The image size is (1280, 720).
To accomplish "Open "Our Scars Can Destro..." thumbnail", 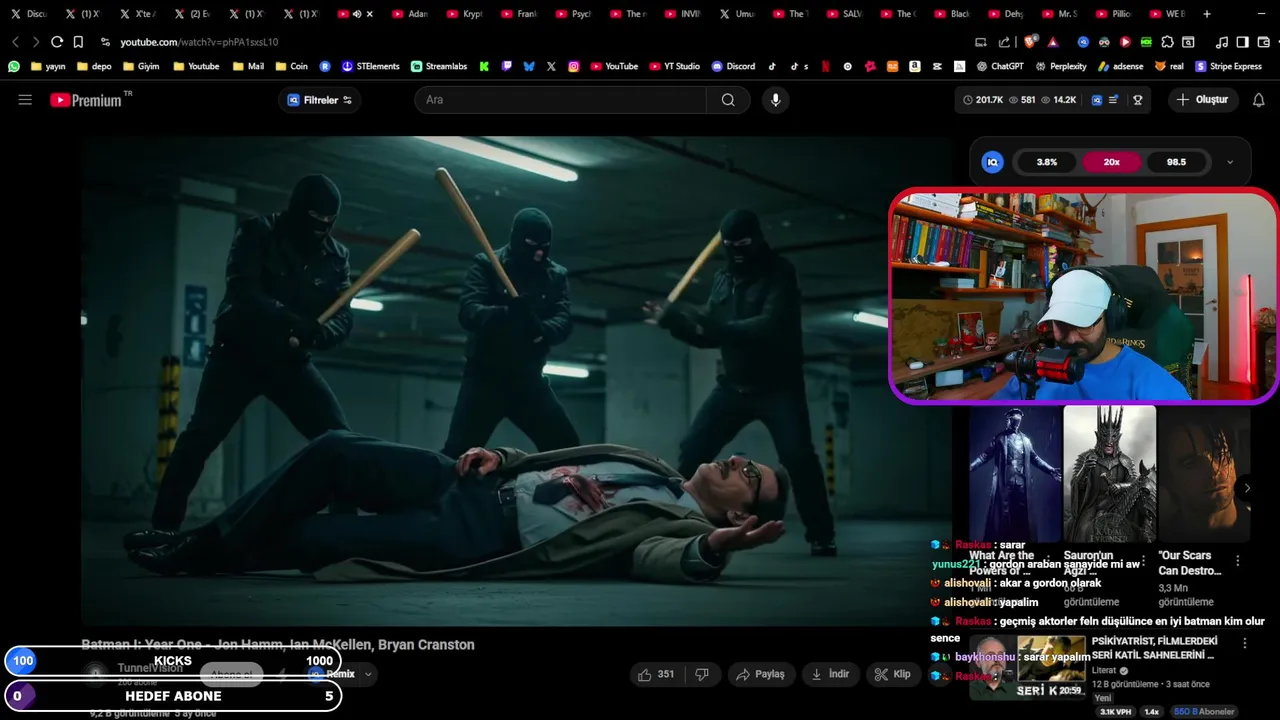I will tap(1204, 474).
